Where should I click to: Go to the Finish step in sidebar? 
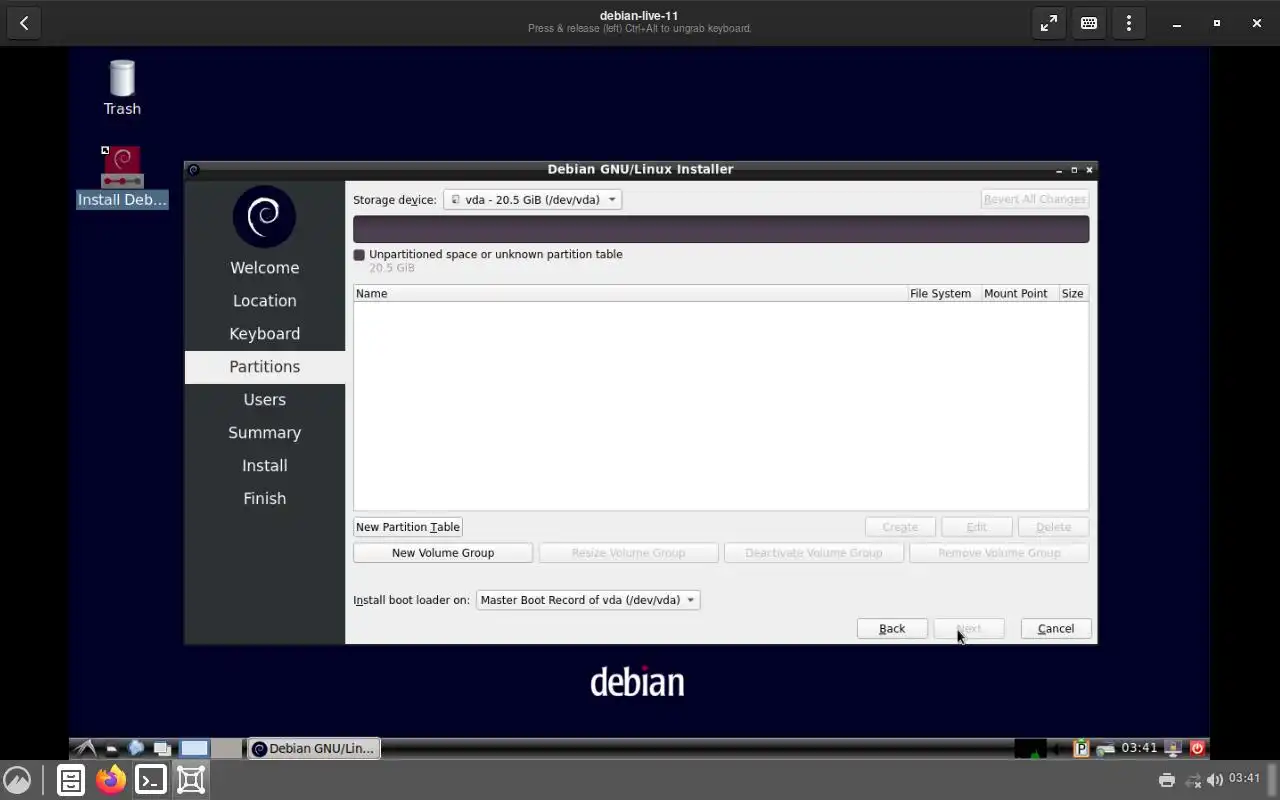265,498
